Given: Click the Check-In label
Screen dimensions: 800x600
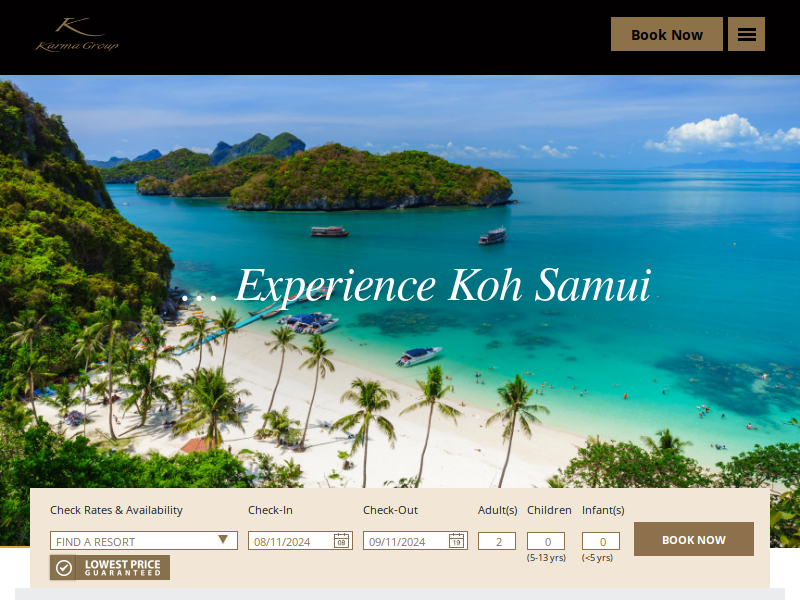Looking at the screenshot, I should pyautogui.click(x=270, y=510).
